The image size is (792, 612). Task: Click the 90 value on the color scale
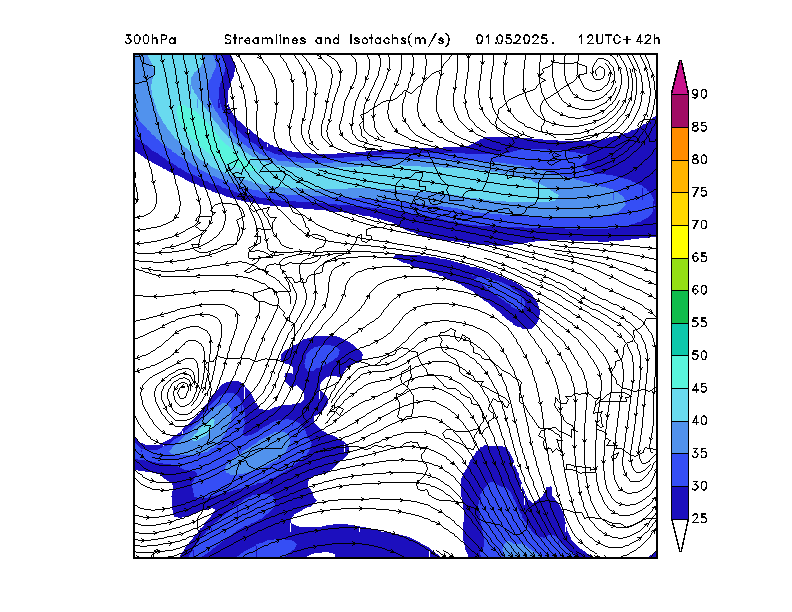tap(700, 94)
